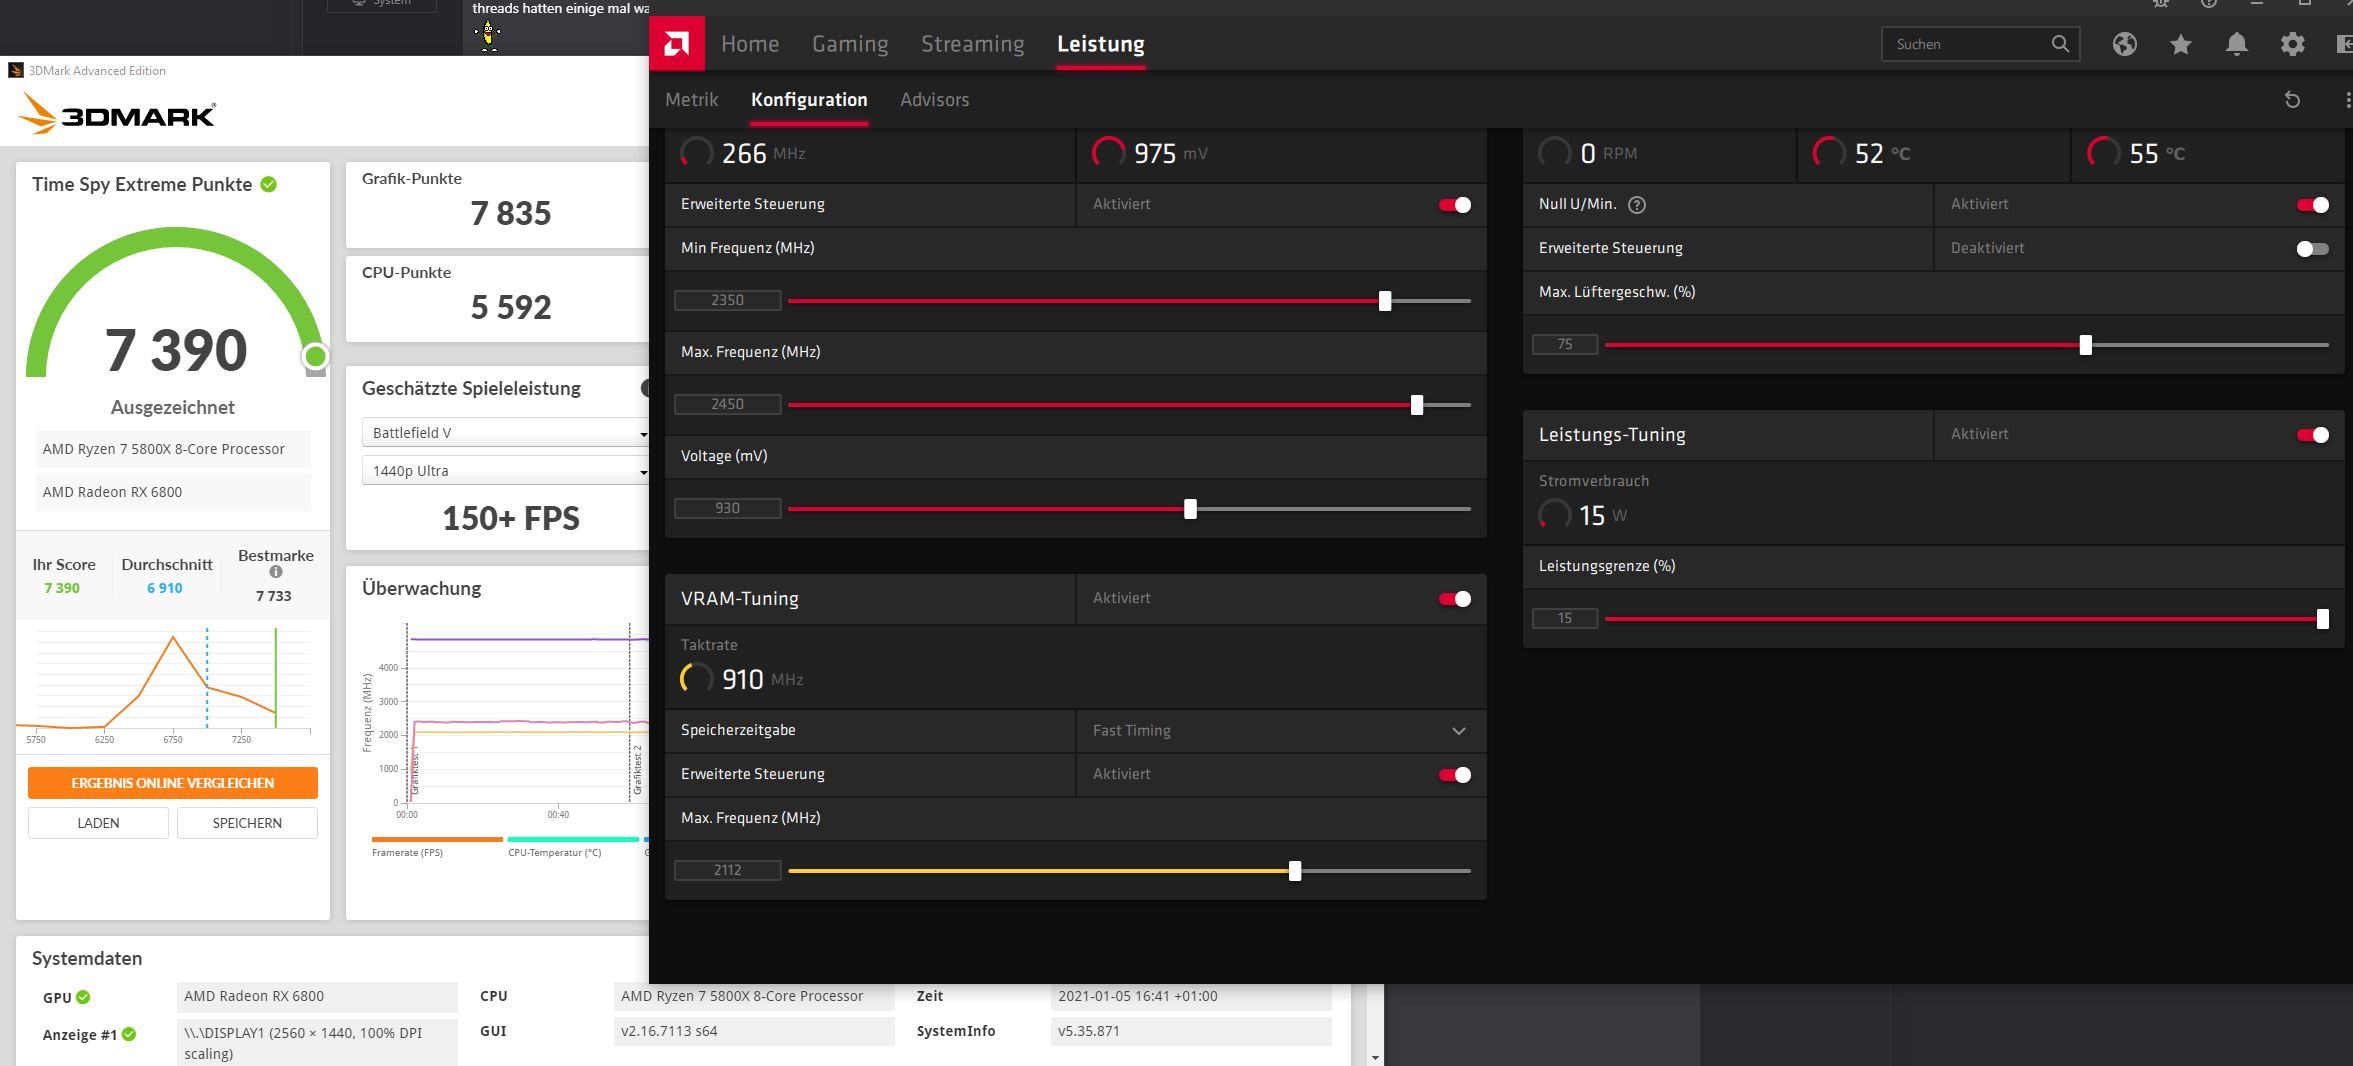2353x1066 pixels.
Task: Click the smiley emoticon in the background forum window
Action: click(488, 36)
